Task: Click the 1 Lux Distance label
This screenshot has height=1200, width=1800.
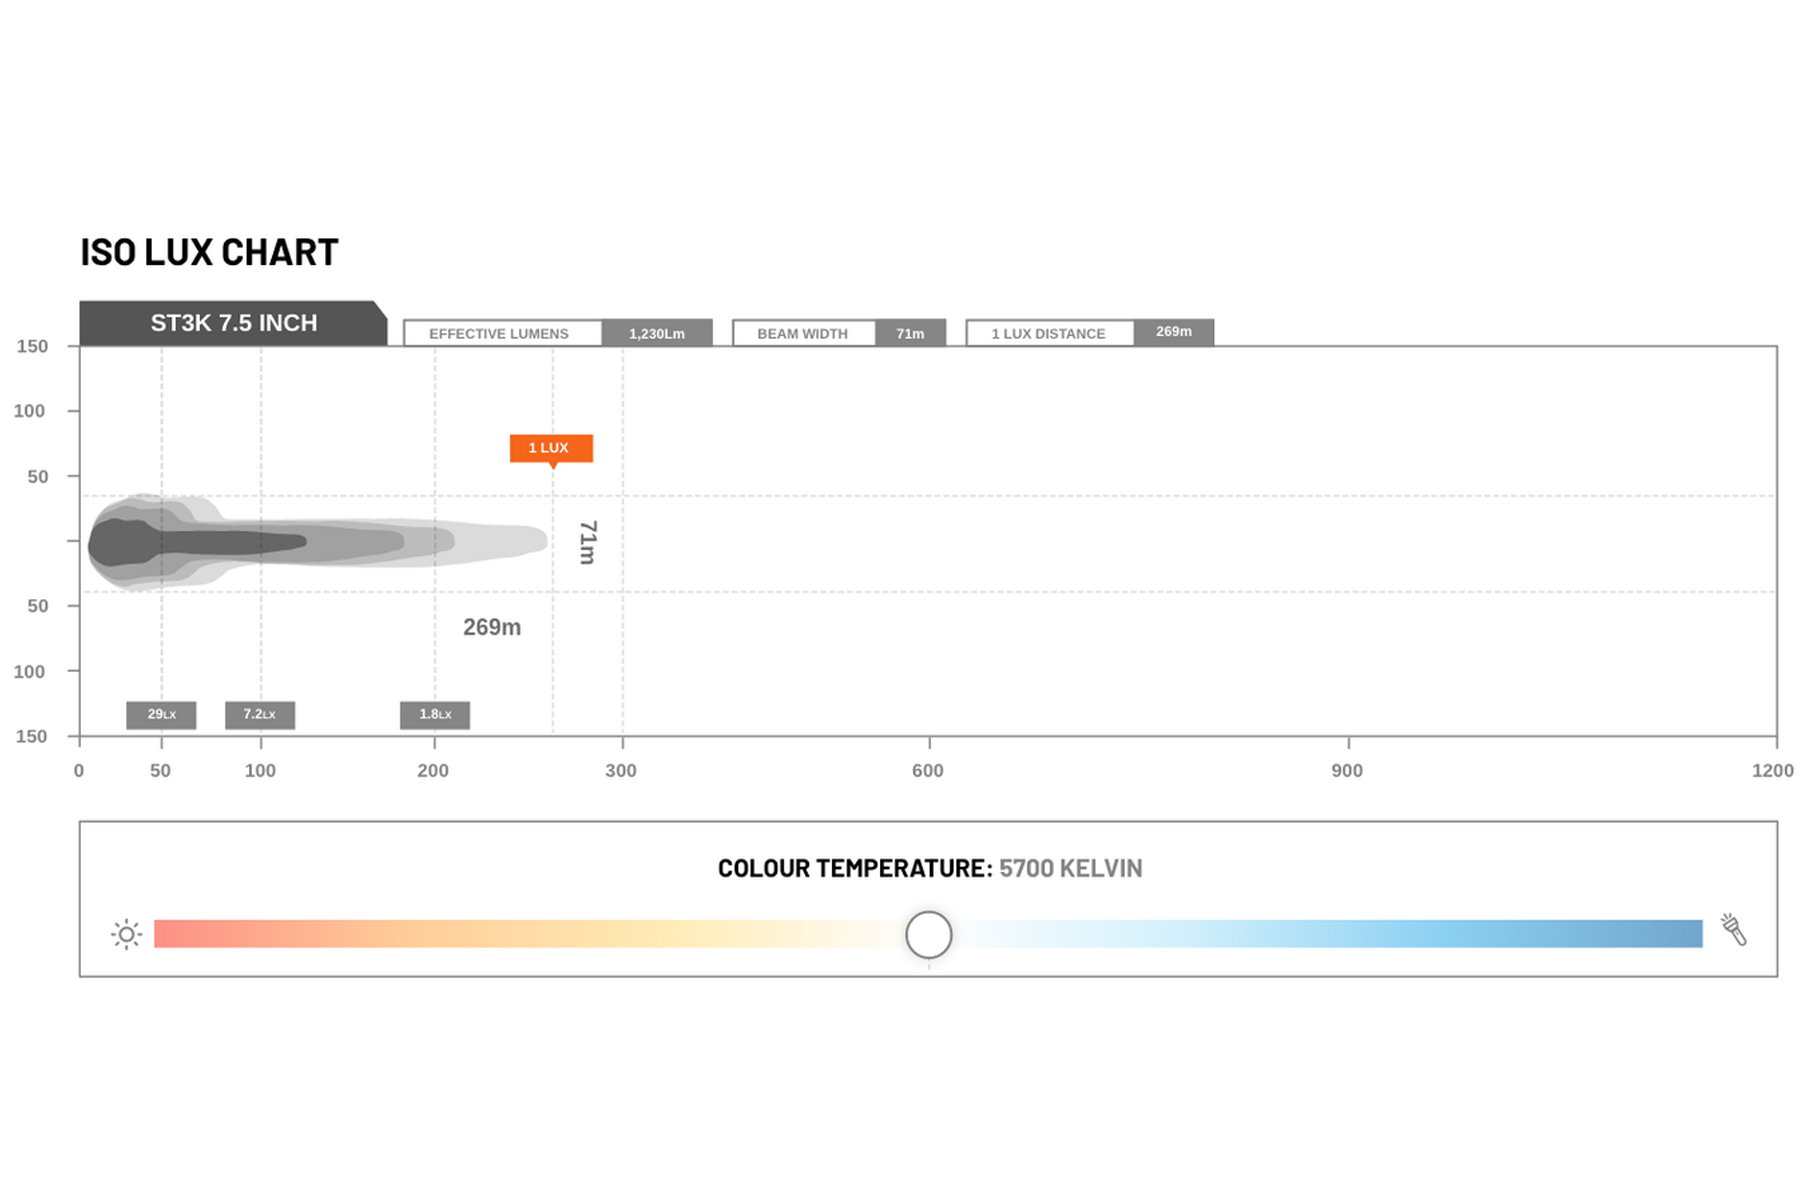Action: point(1050,333)
